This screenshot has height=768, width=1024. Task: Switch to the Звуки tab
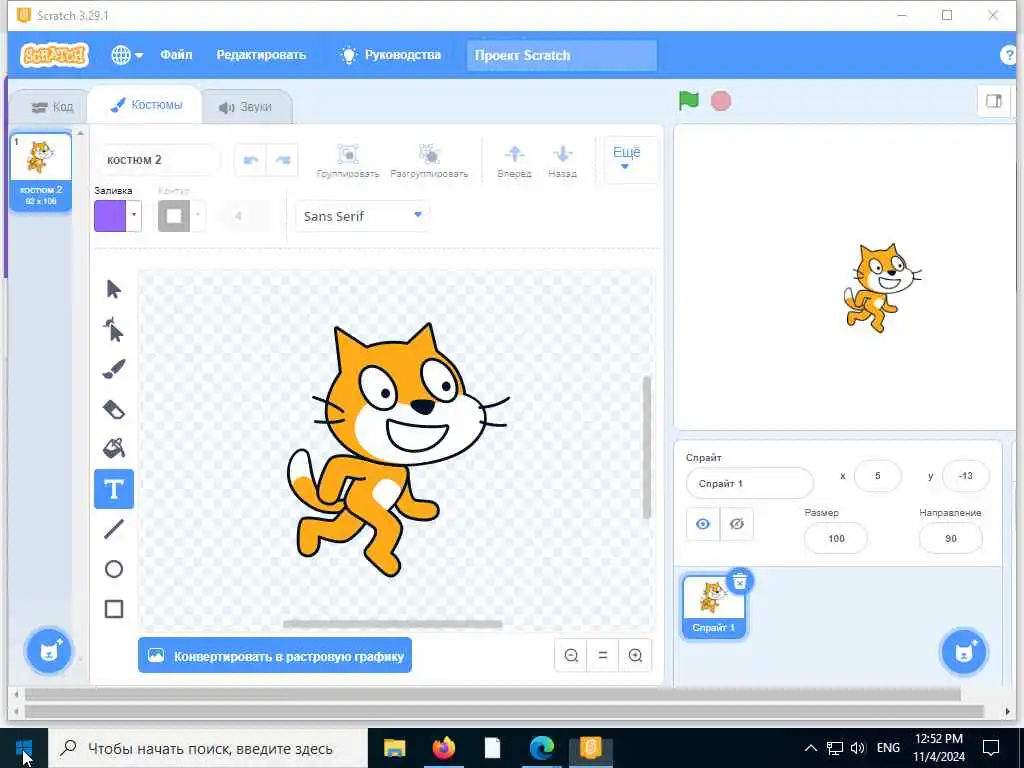(x=245, y=106)
